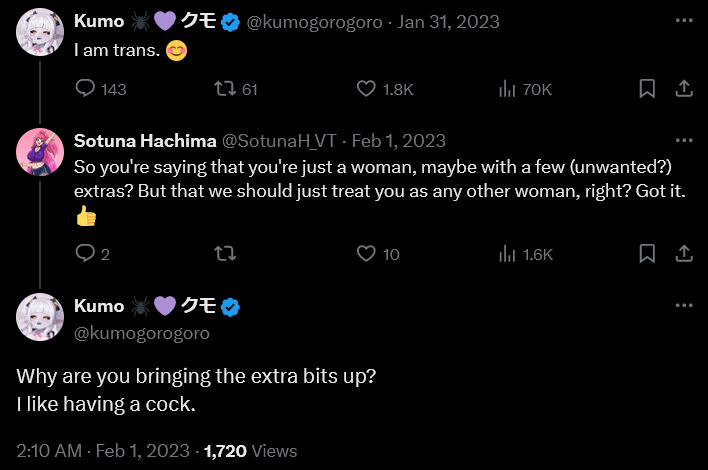The image size is (708, 470).
Task: Open more options on Sotuna's reply
Action: pos(684,141)
